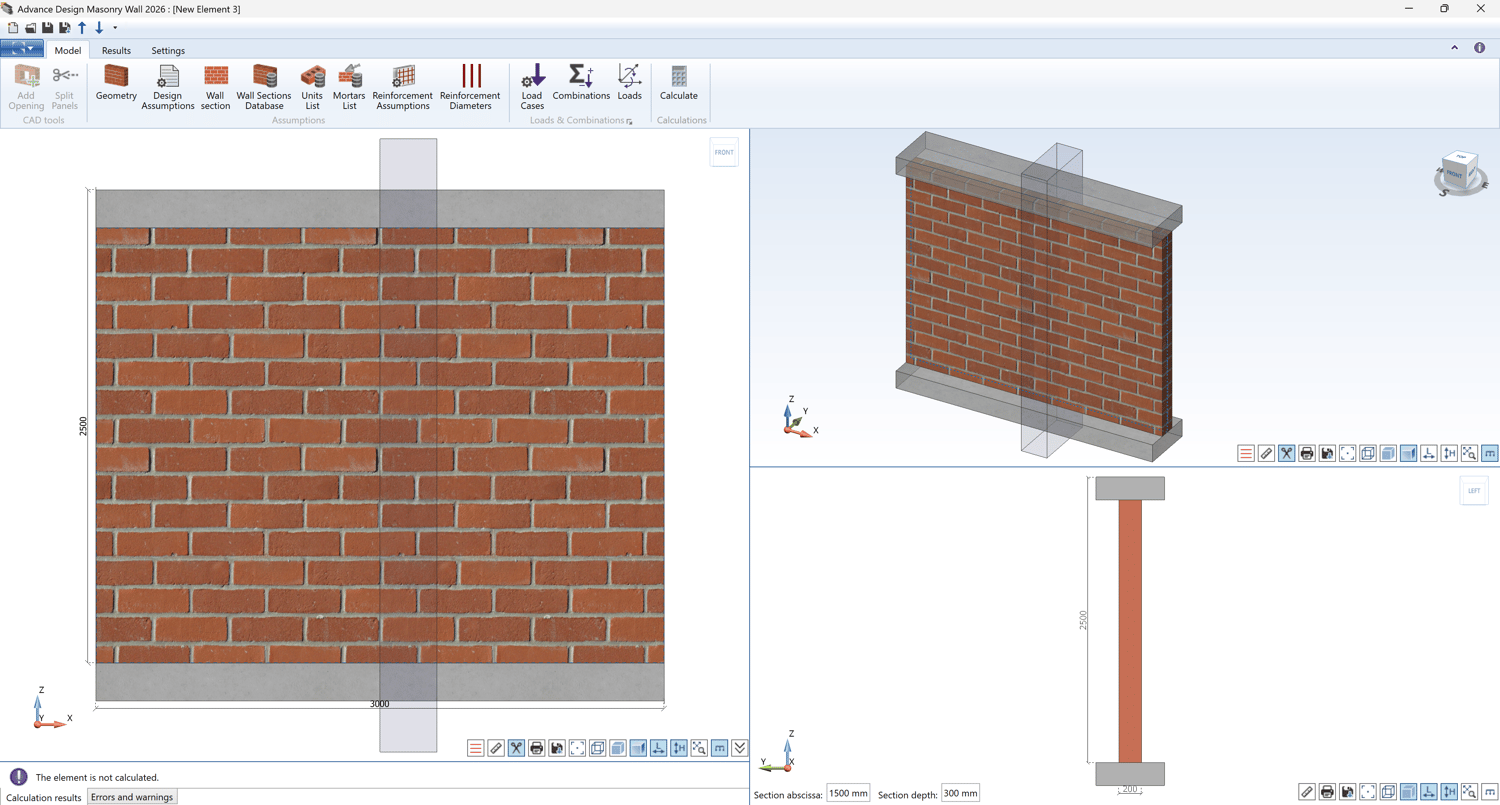
Task: Open Reinforcement Diameters
Action: pos(470,87)
